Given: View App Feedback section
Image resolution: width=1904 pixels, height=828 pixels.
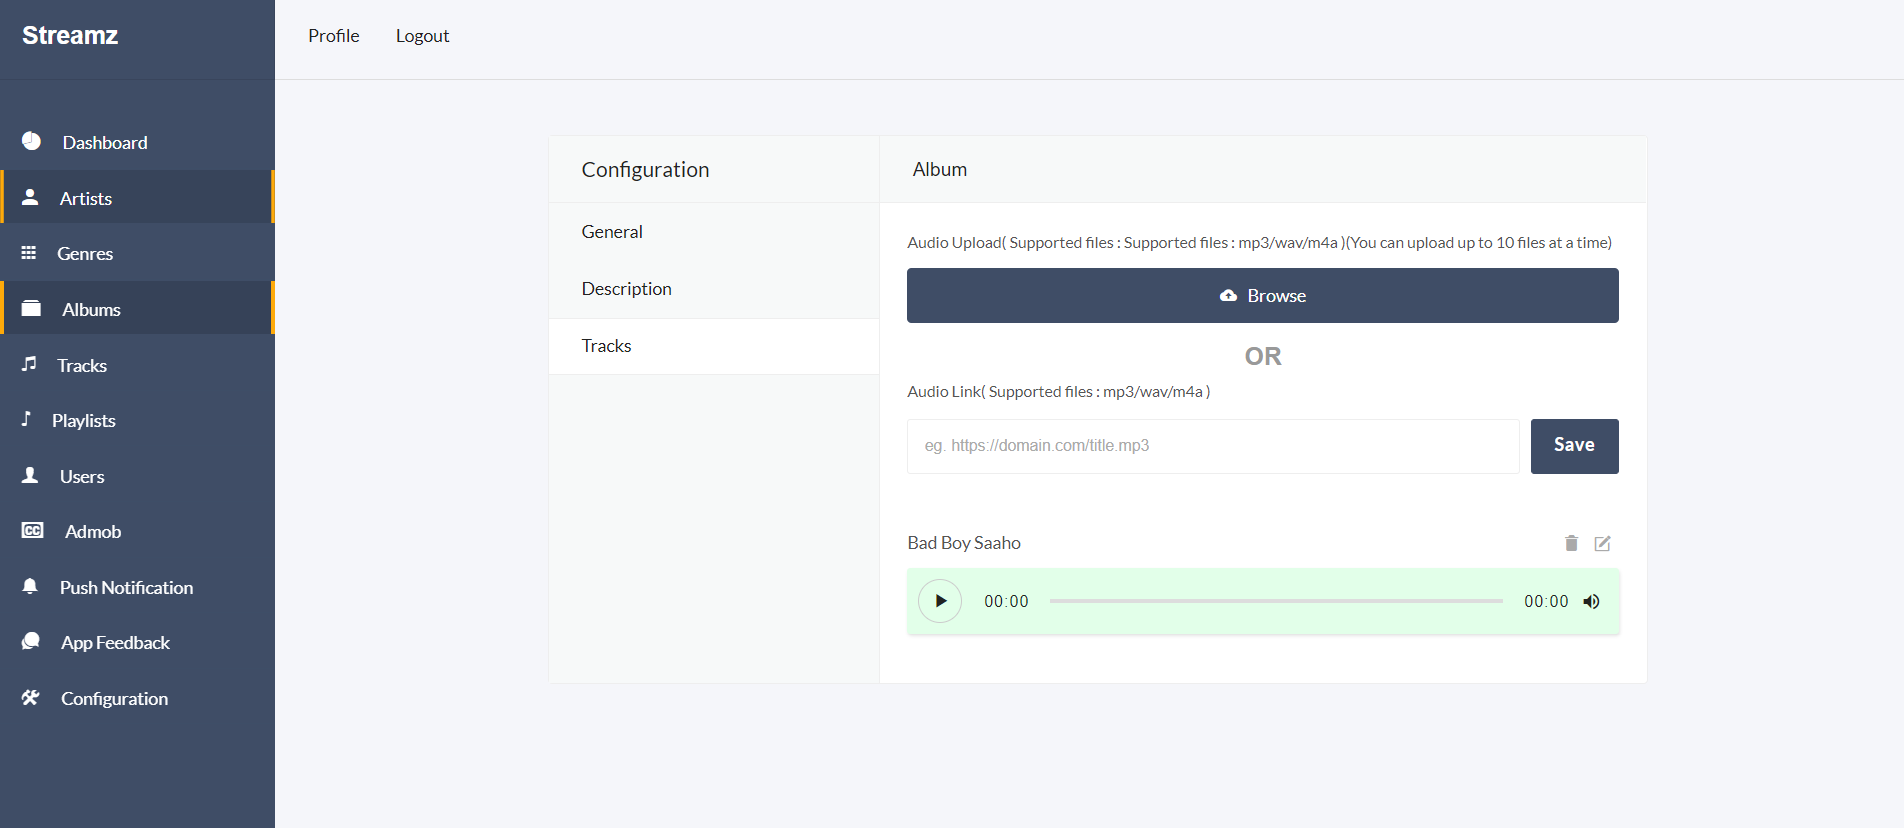Looking at the screenshot, I should coord(115,643).
